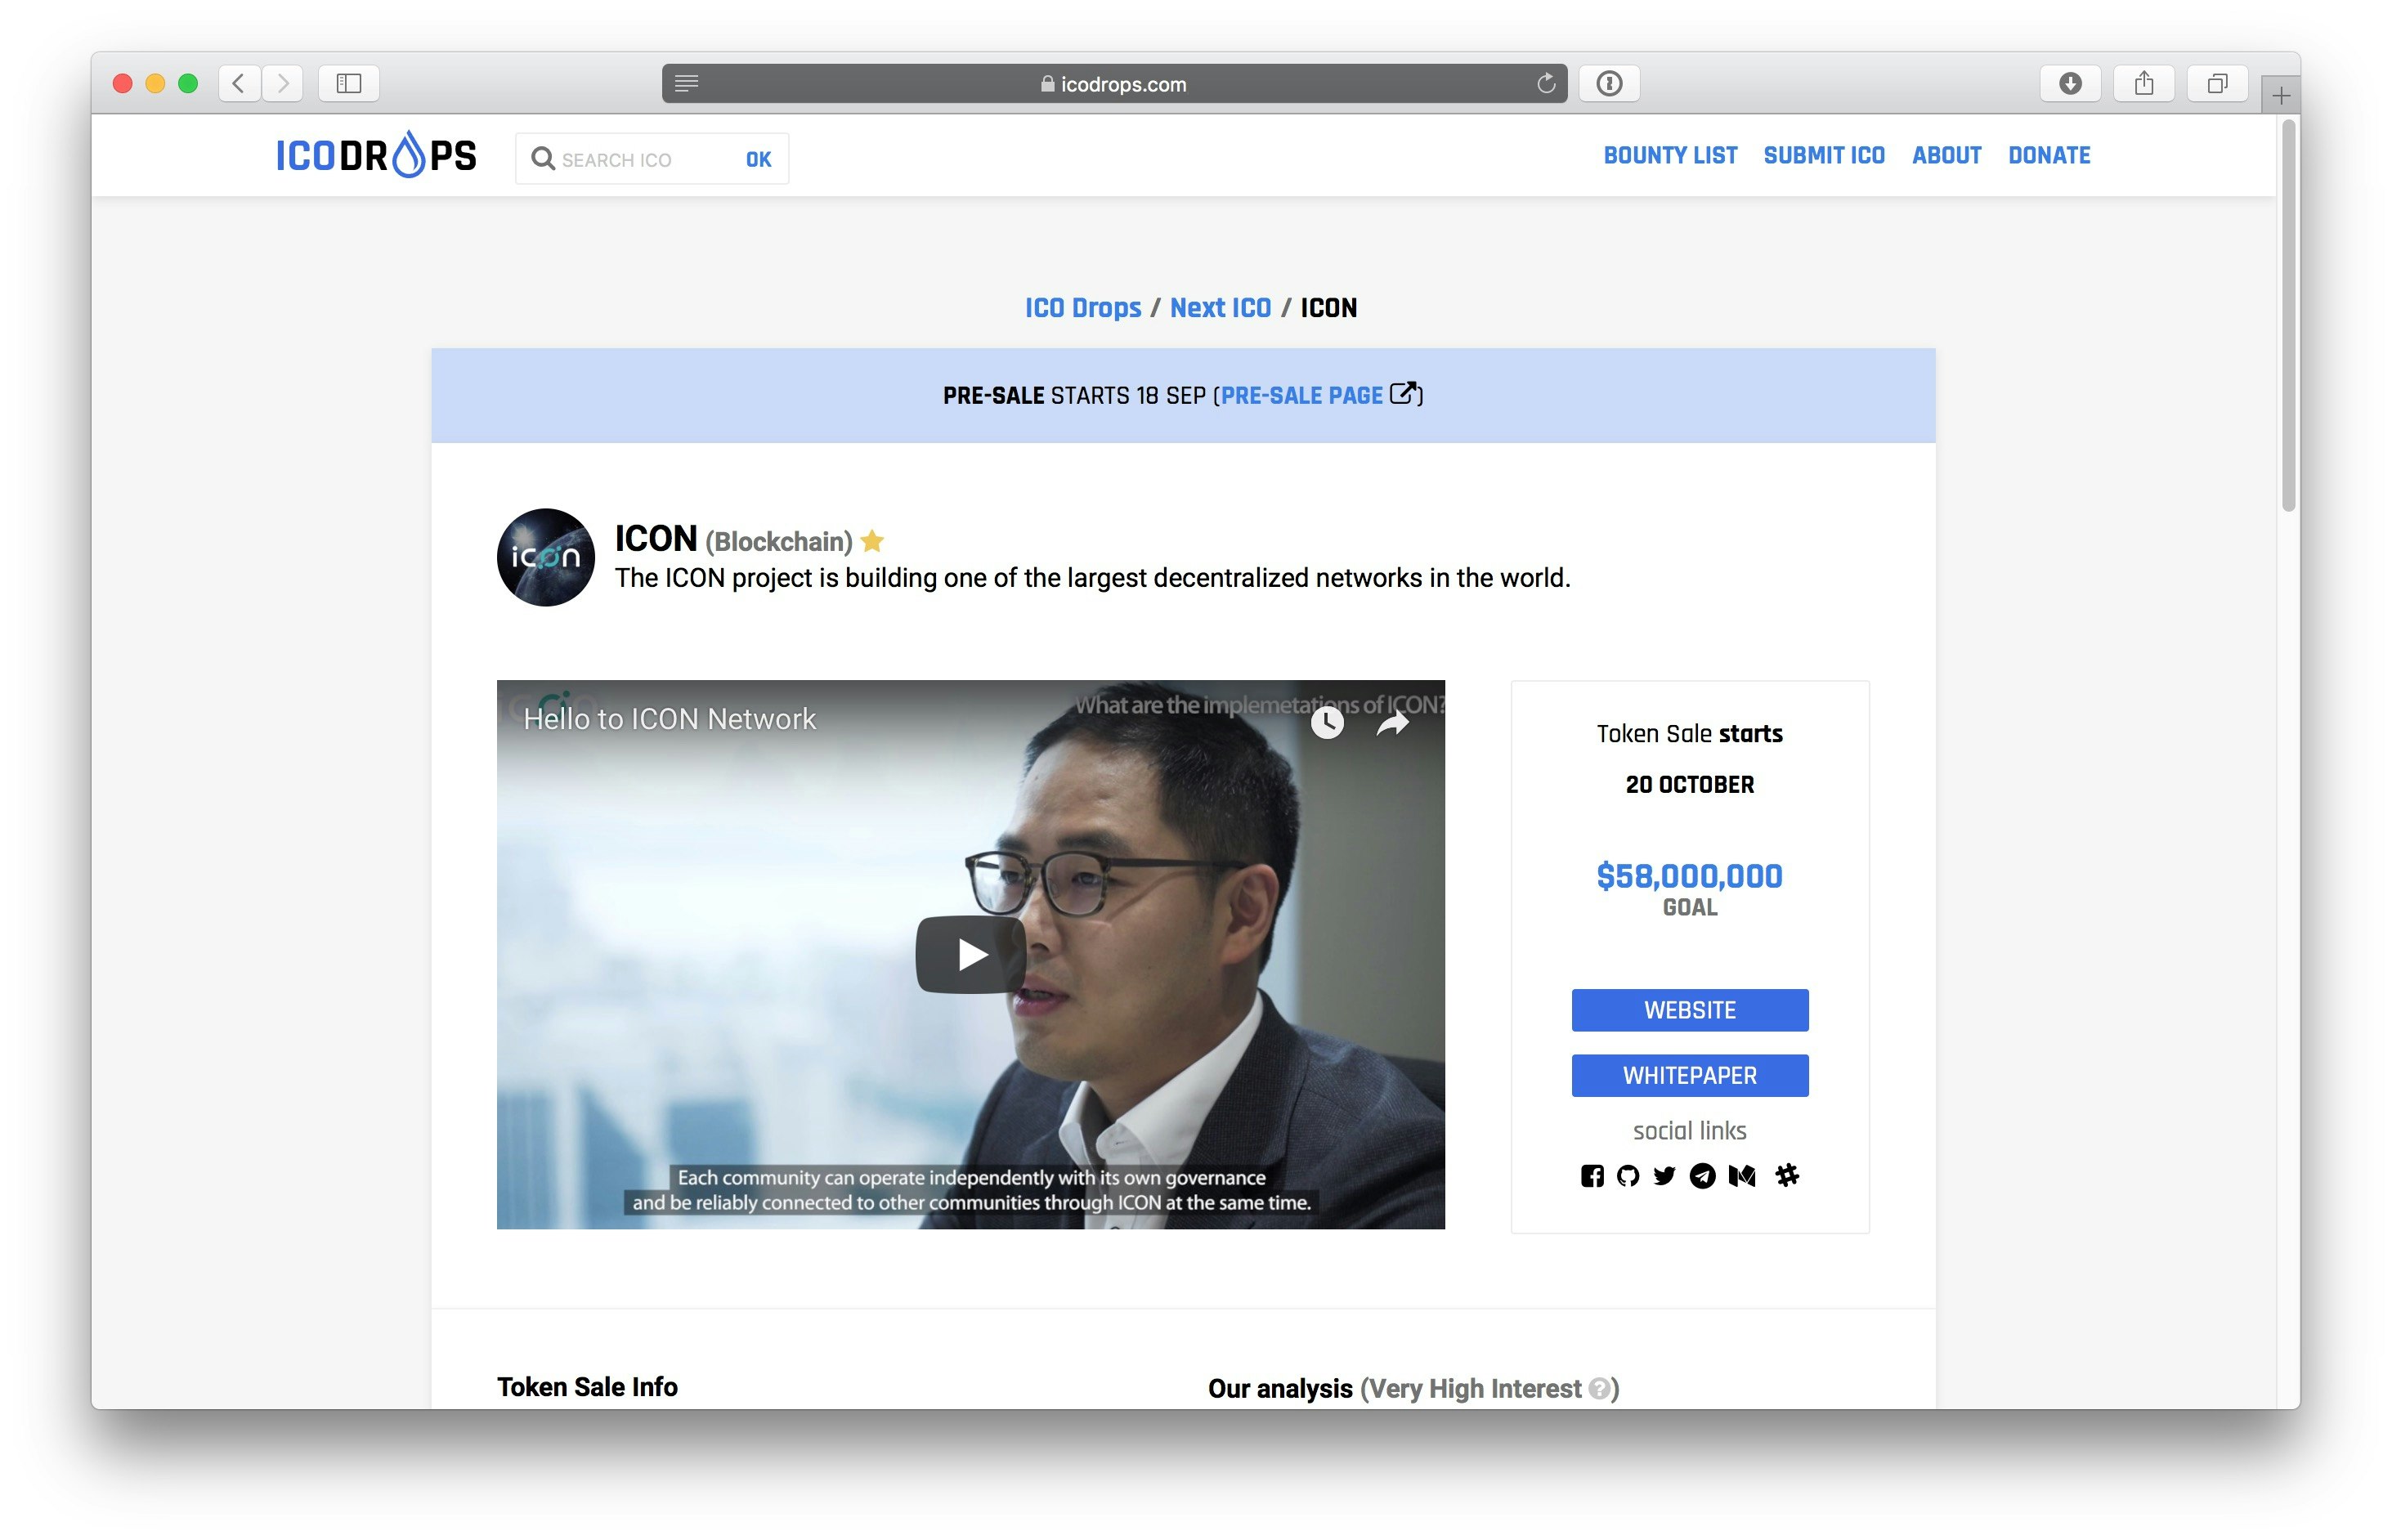This screenshot has width=2392, height=1540.
Task: Click the Our analysis heading
Action: coord(1280,1389)
